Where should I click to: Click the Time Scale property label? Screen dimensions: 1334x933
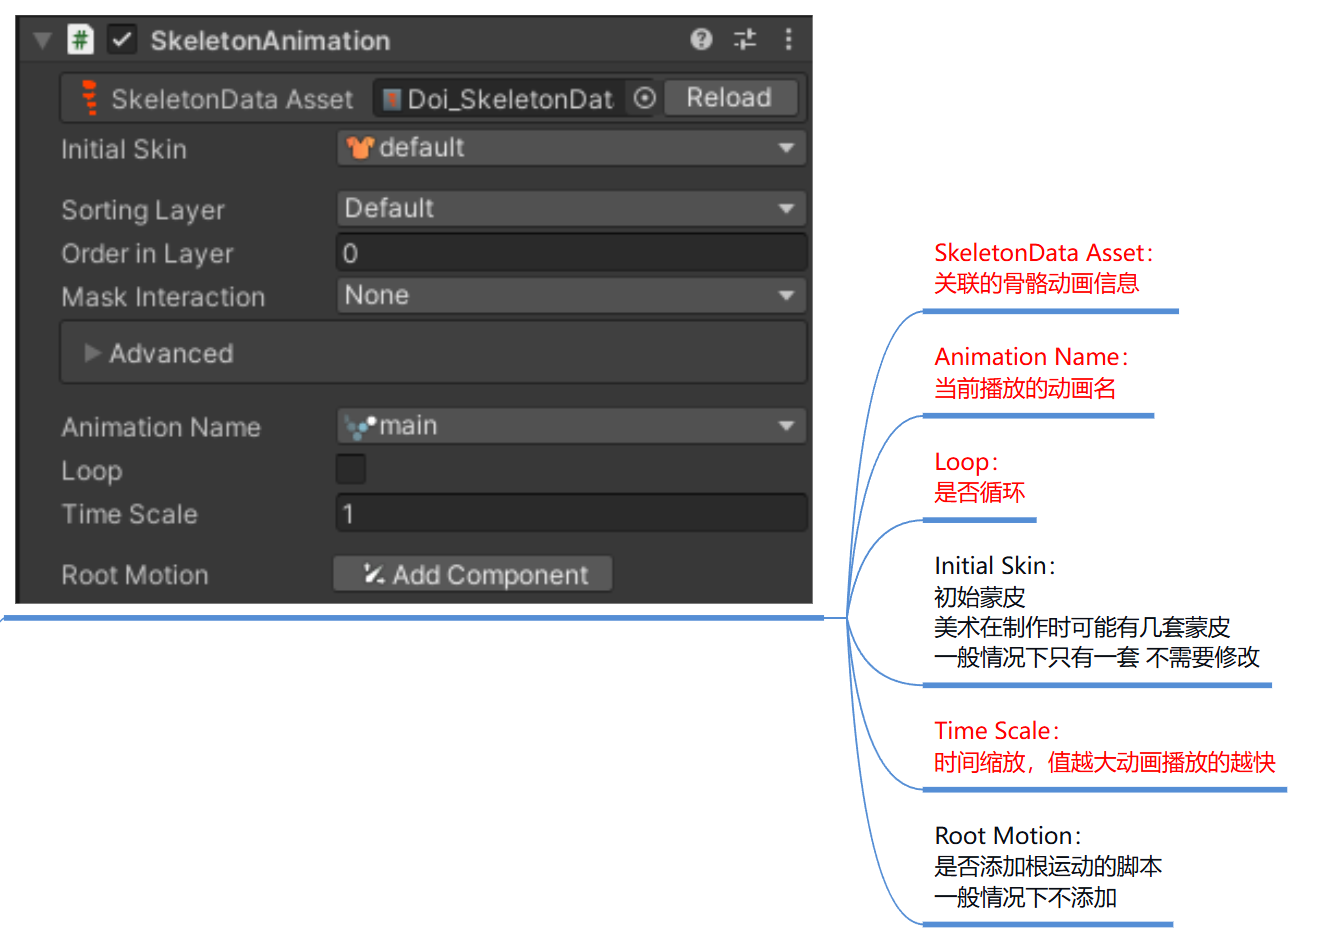(129, 514)
